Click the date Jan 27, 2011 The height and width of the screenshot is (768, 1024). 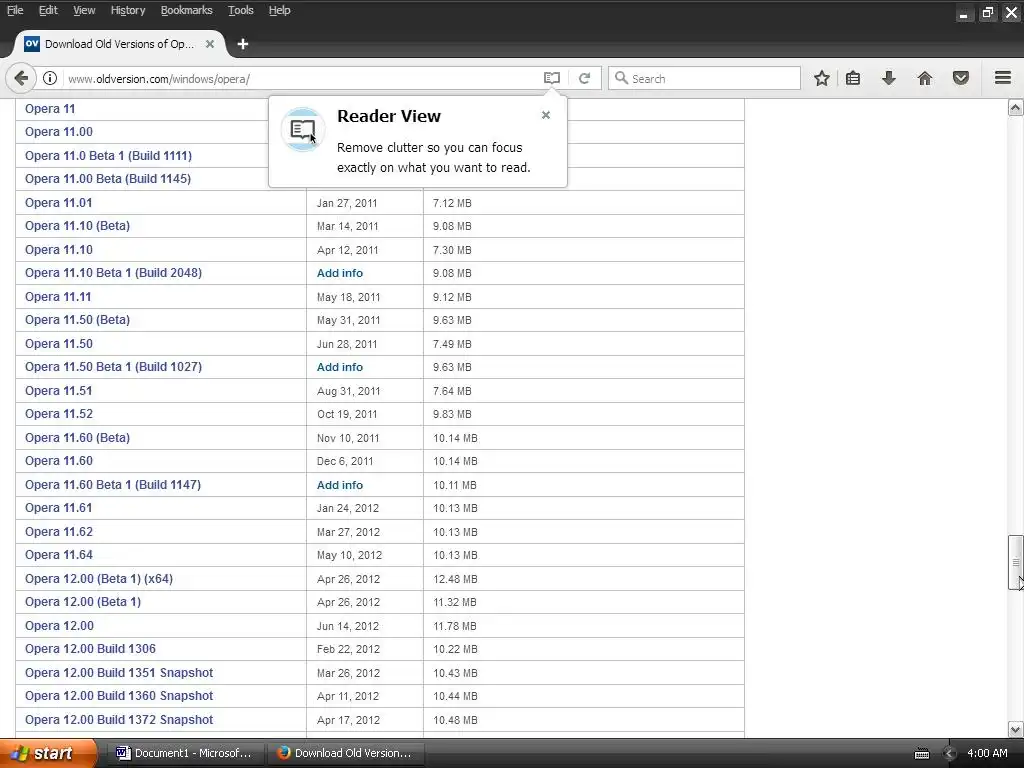347,203
